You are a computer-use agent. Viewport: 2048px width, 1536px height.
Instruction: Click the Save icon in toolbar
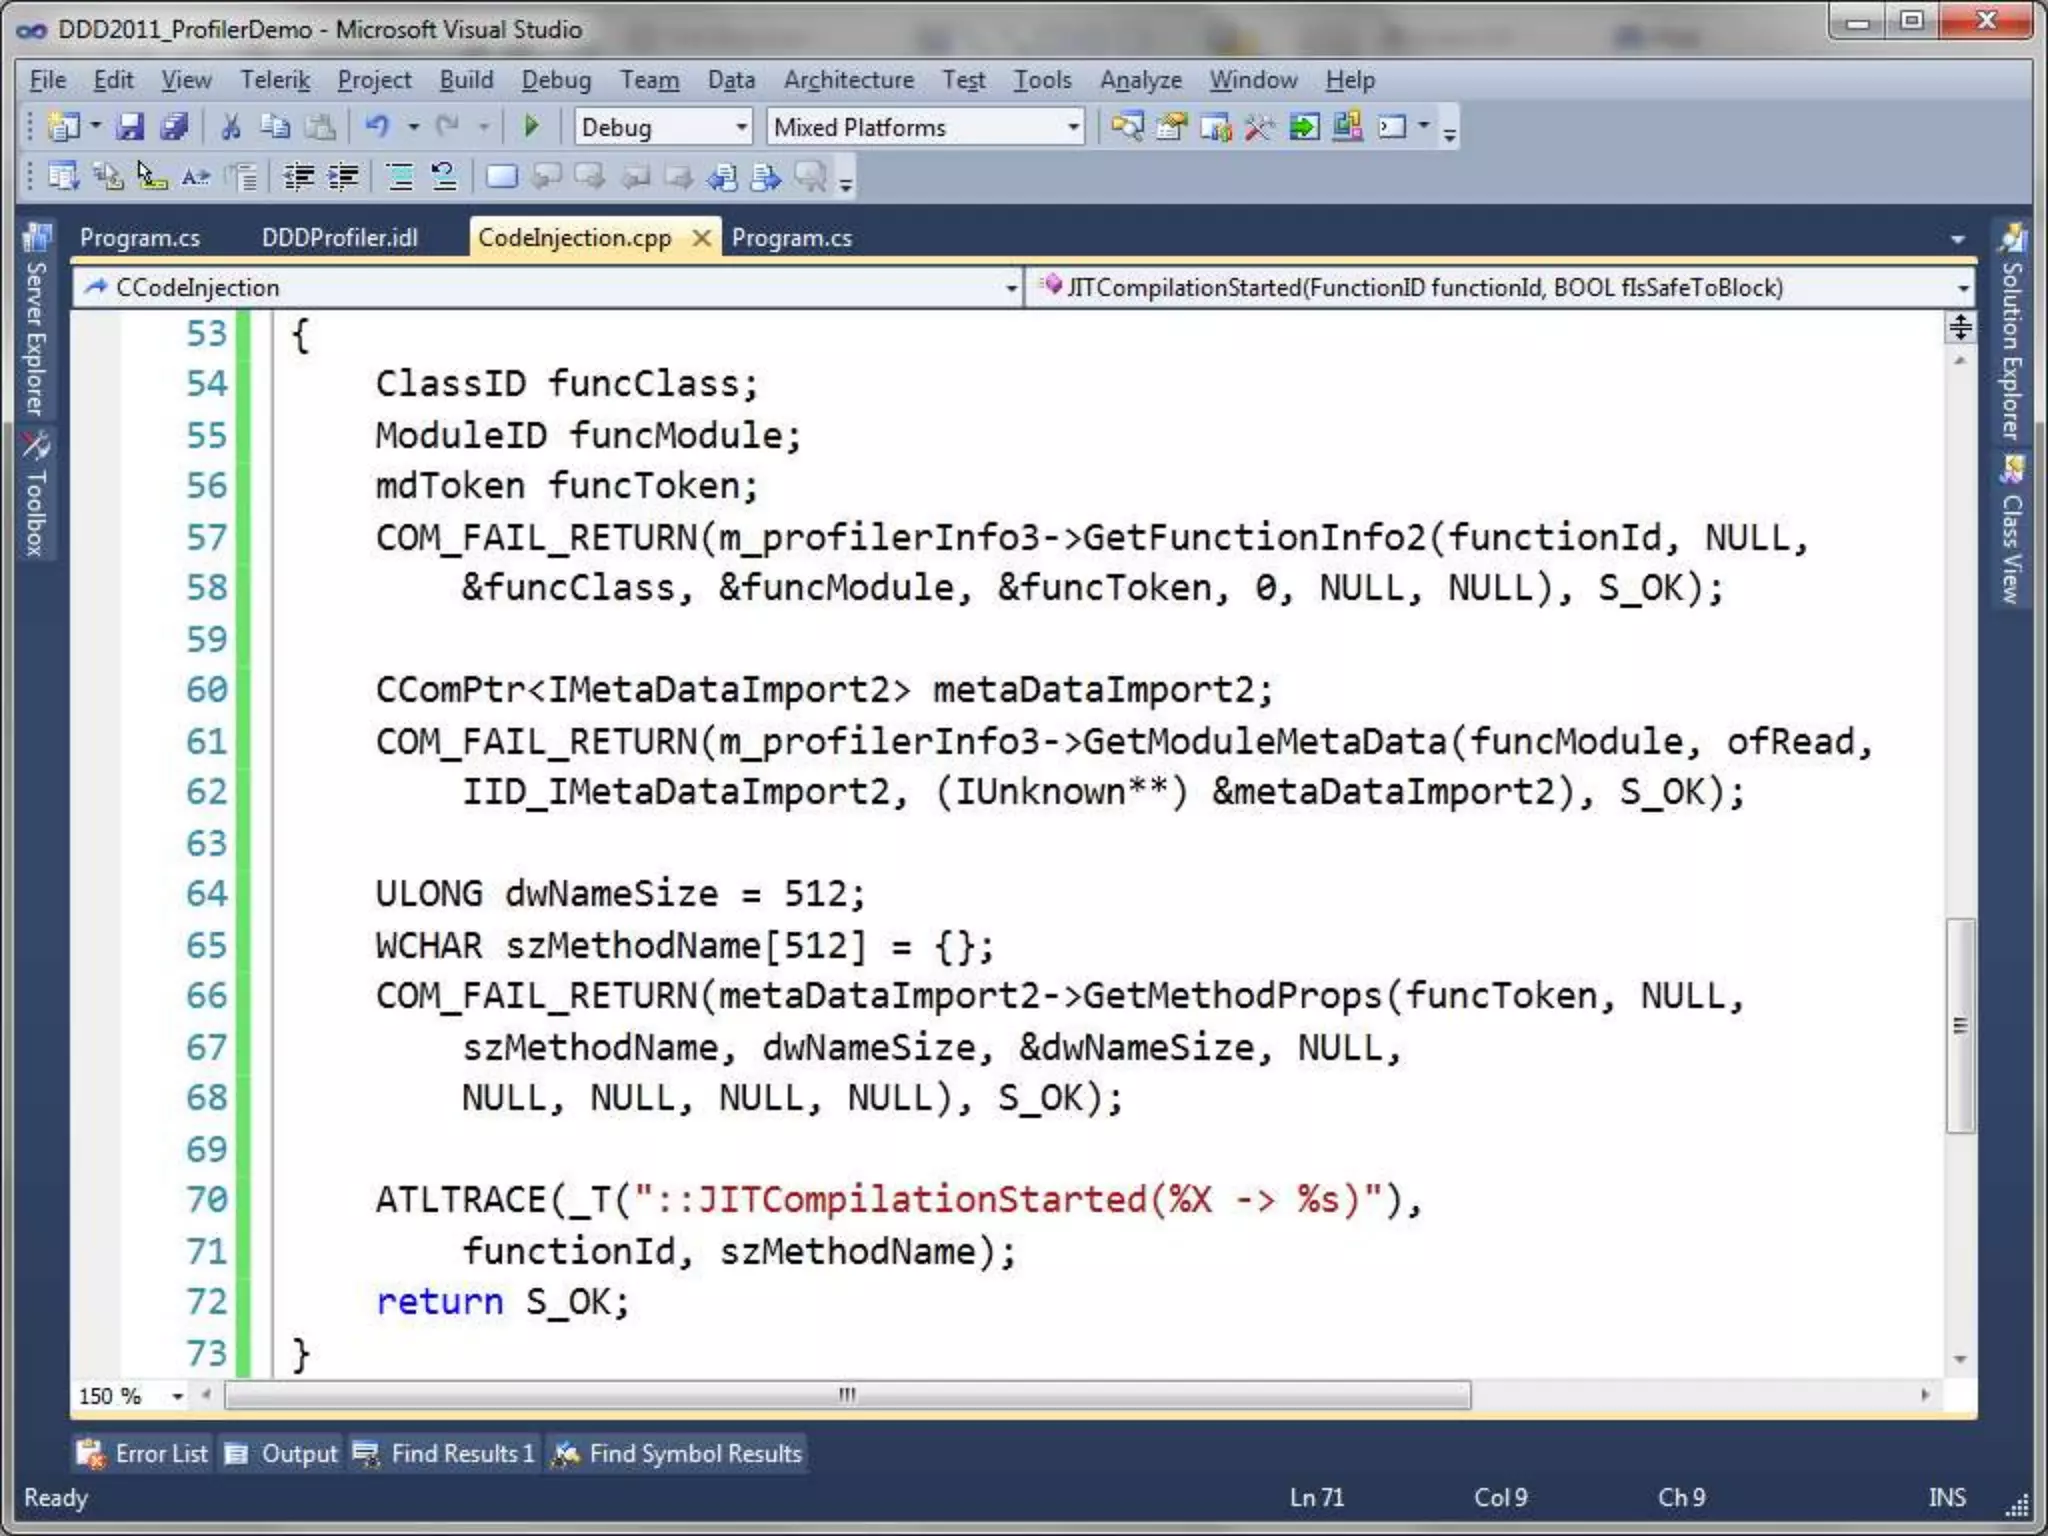coord(130,127)
